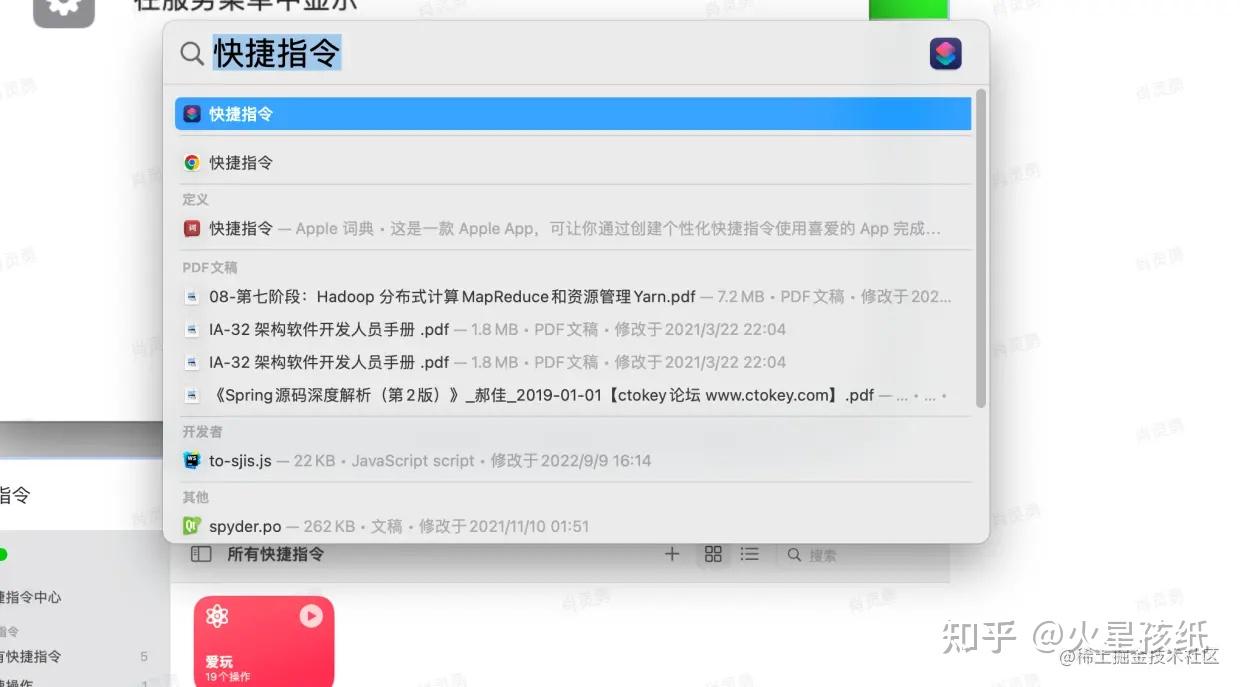Viewport: 1240px width, 687px height.
Task: Click the Spotlight results scrollbar
Action: (x=981, y=248)
